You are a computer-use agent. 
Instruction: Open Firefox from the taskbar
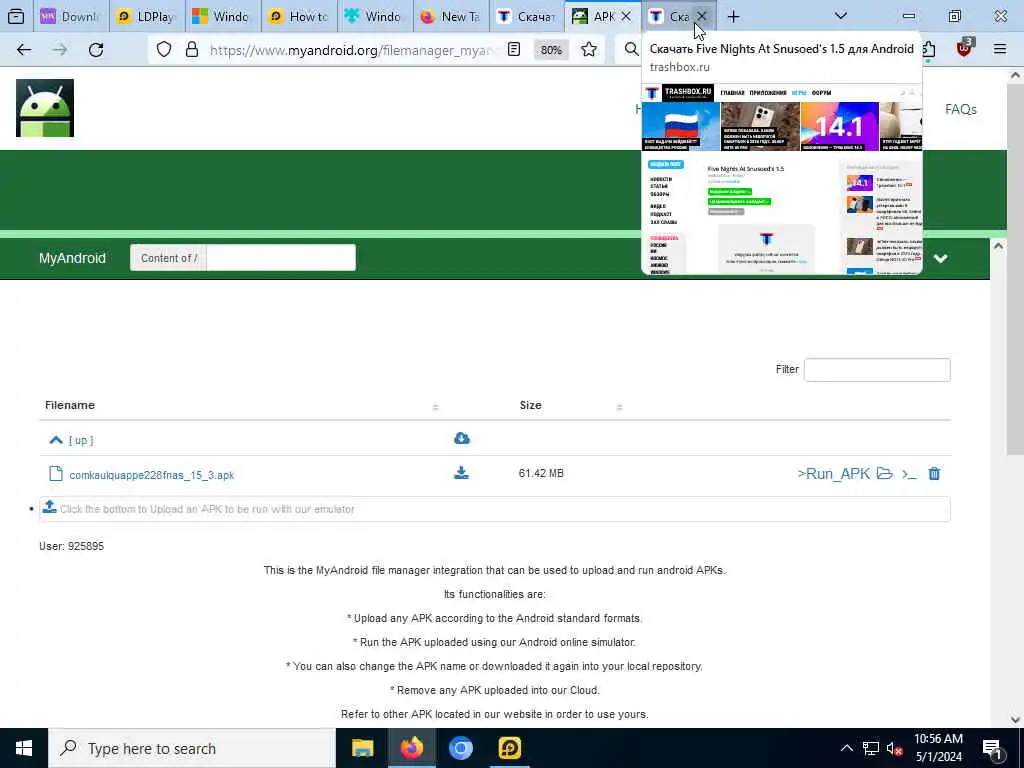coord(411,748)
